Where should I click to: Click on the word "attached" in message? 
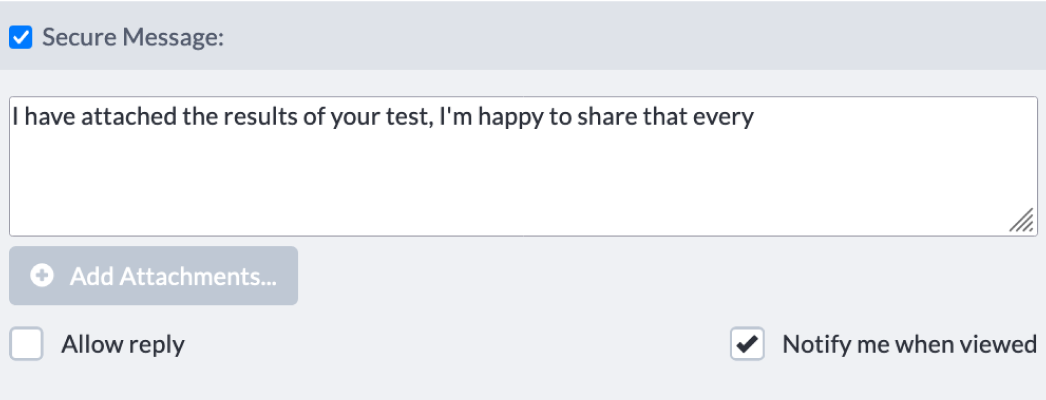(121, 117)
